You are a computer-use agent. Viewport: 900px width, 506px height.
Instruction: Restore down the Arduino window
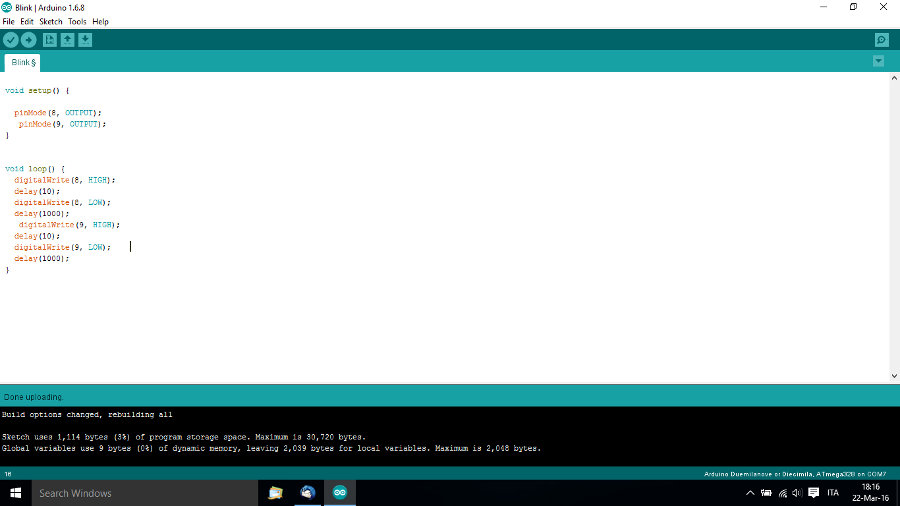(854, 7)
